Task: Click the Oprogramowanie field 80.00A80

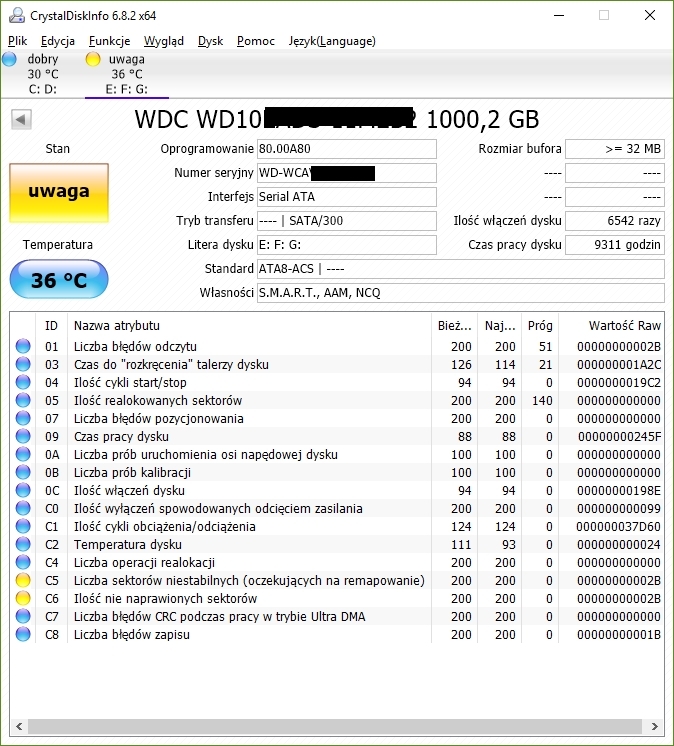Action: 346,149
